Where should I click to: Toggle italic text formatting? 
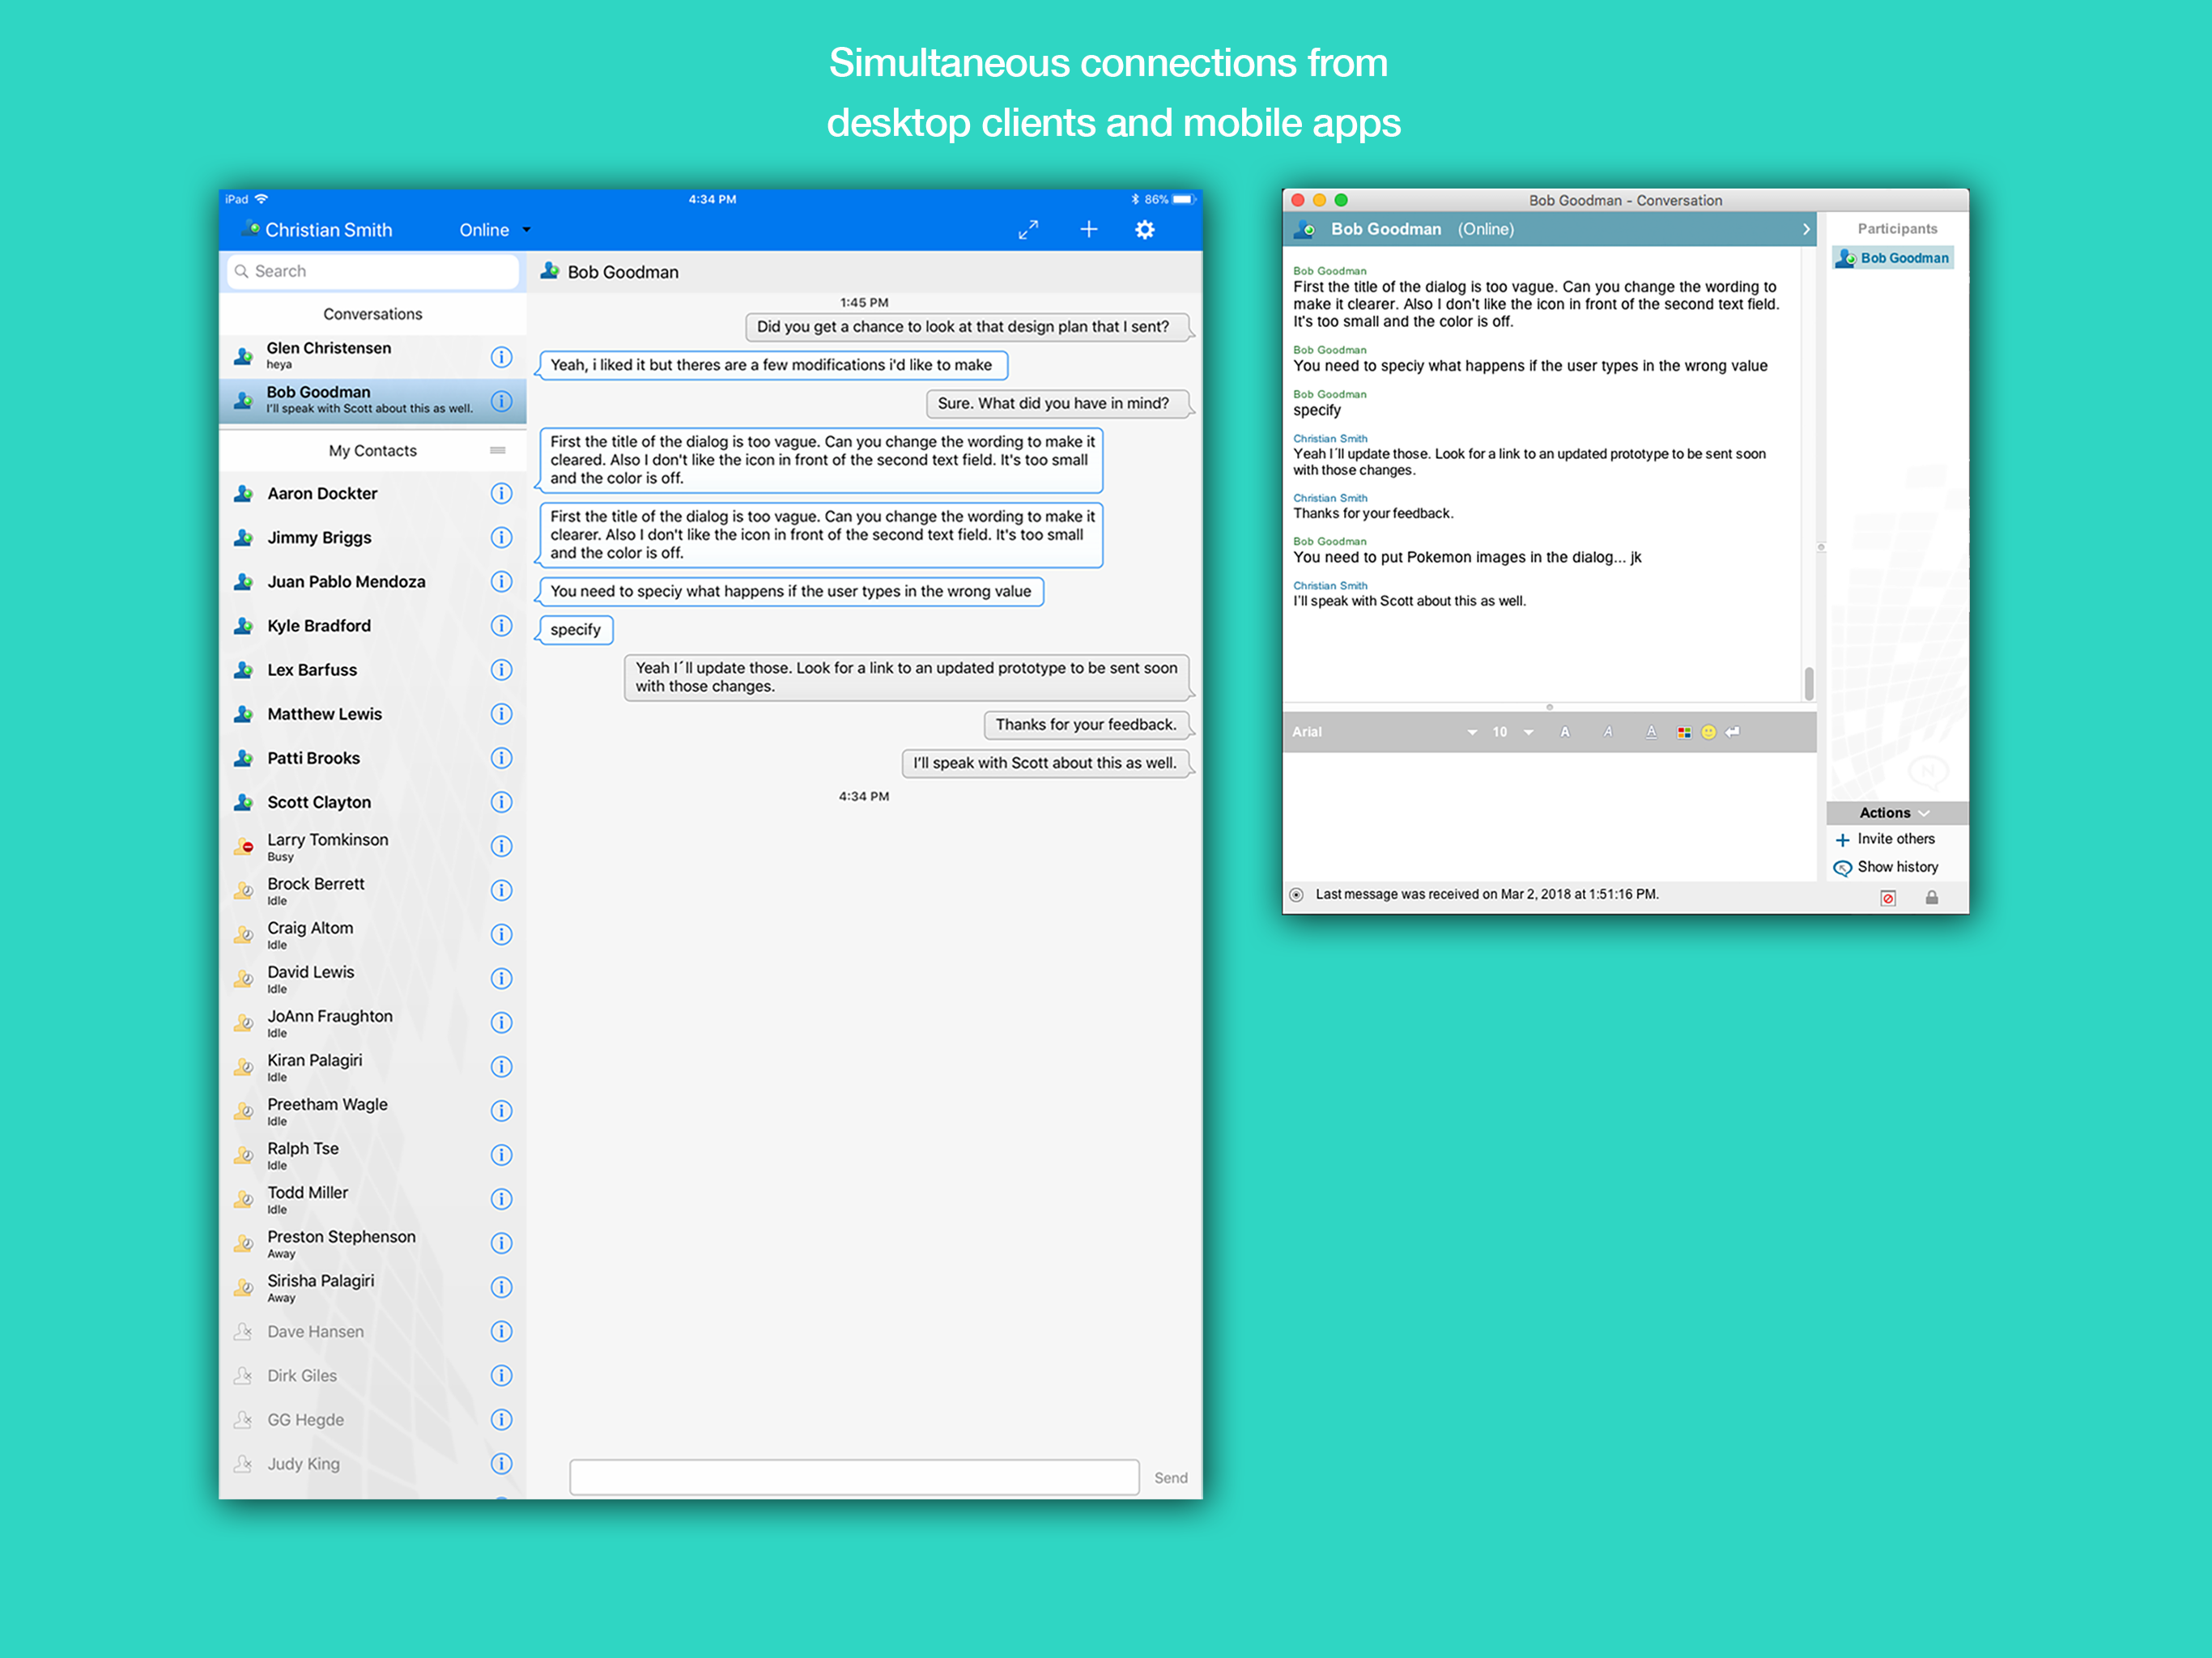pos(1608,732)
